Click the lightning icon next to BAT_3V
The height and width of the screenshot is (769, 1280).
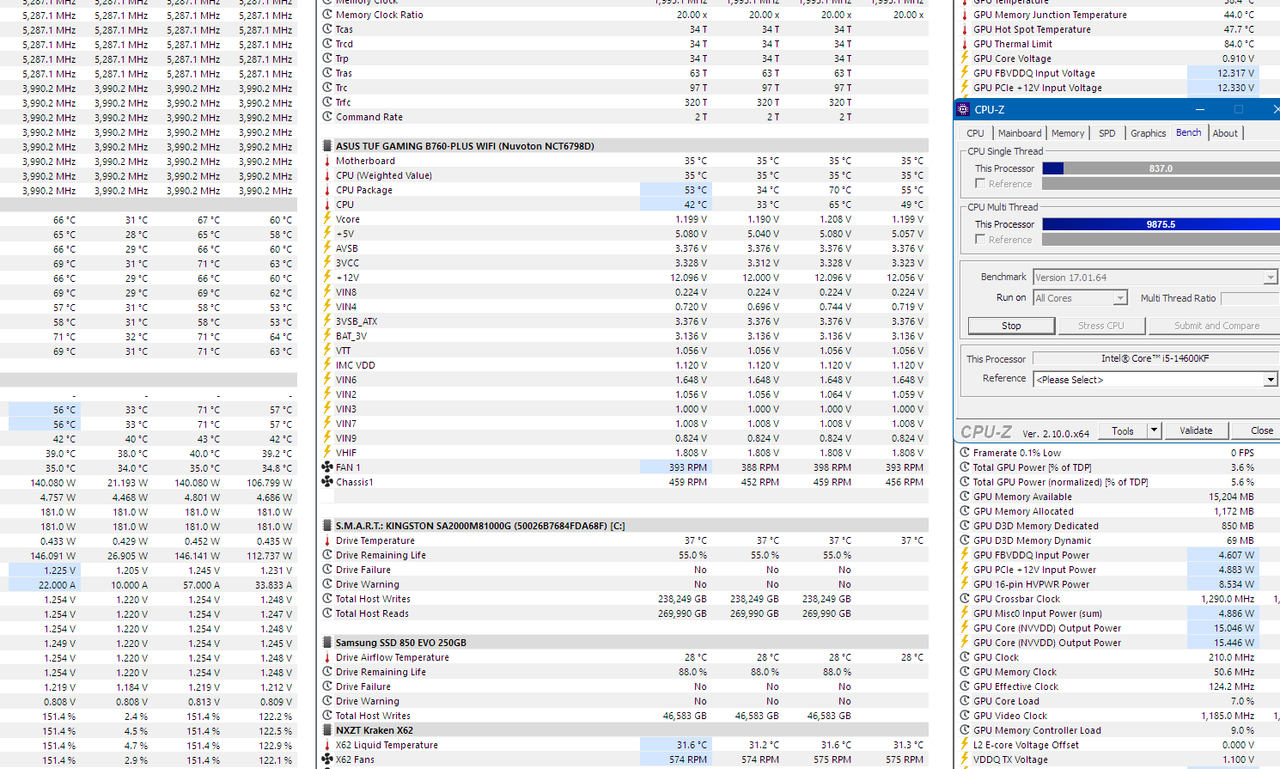[x=327, y=336]
